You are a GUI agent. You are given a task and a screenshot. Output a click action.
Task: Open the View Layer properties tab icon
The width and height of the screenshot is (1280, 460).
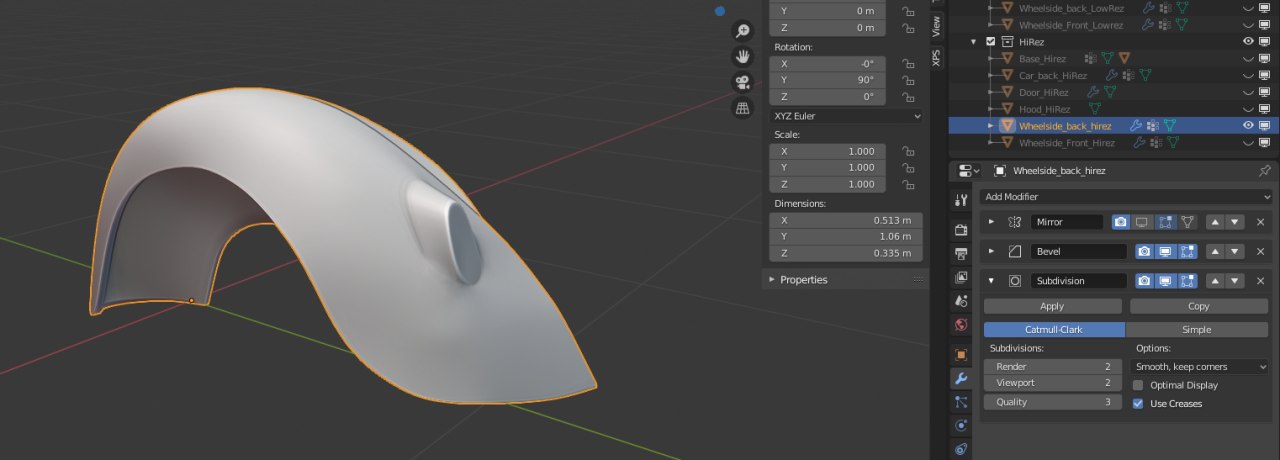(961, 277)
